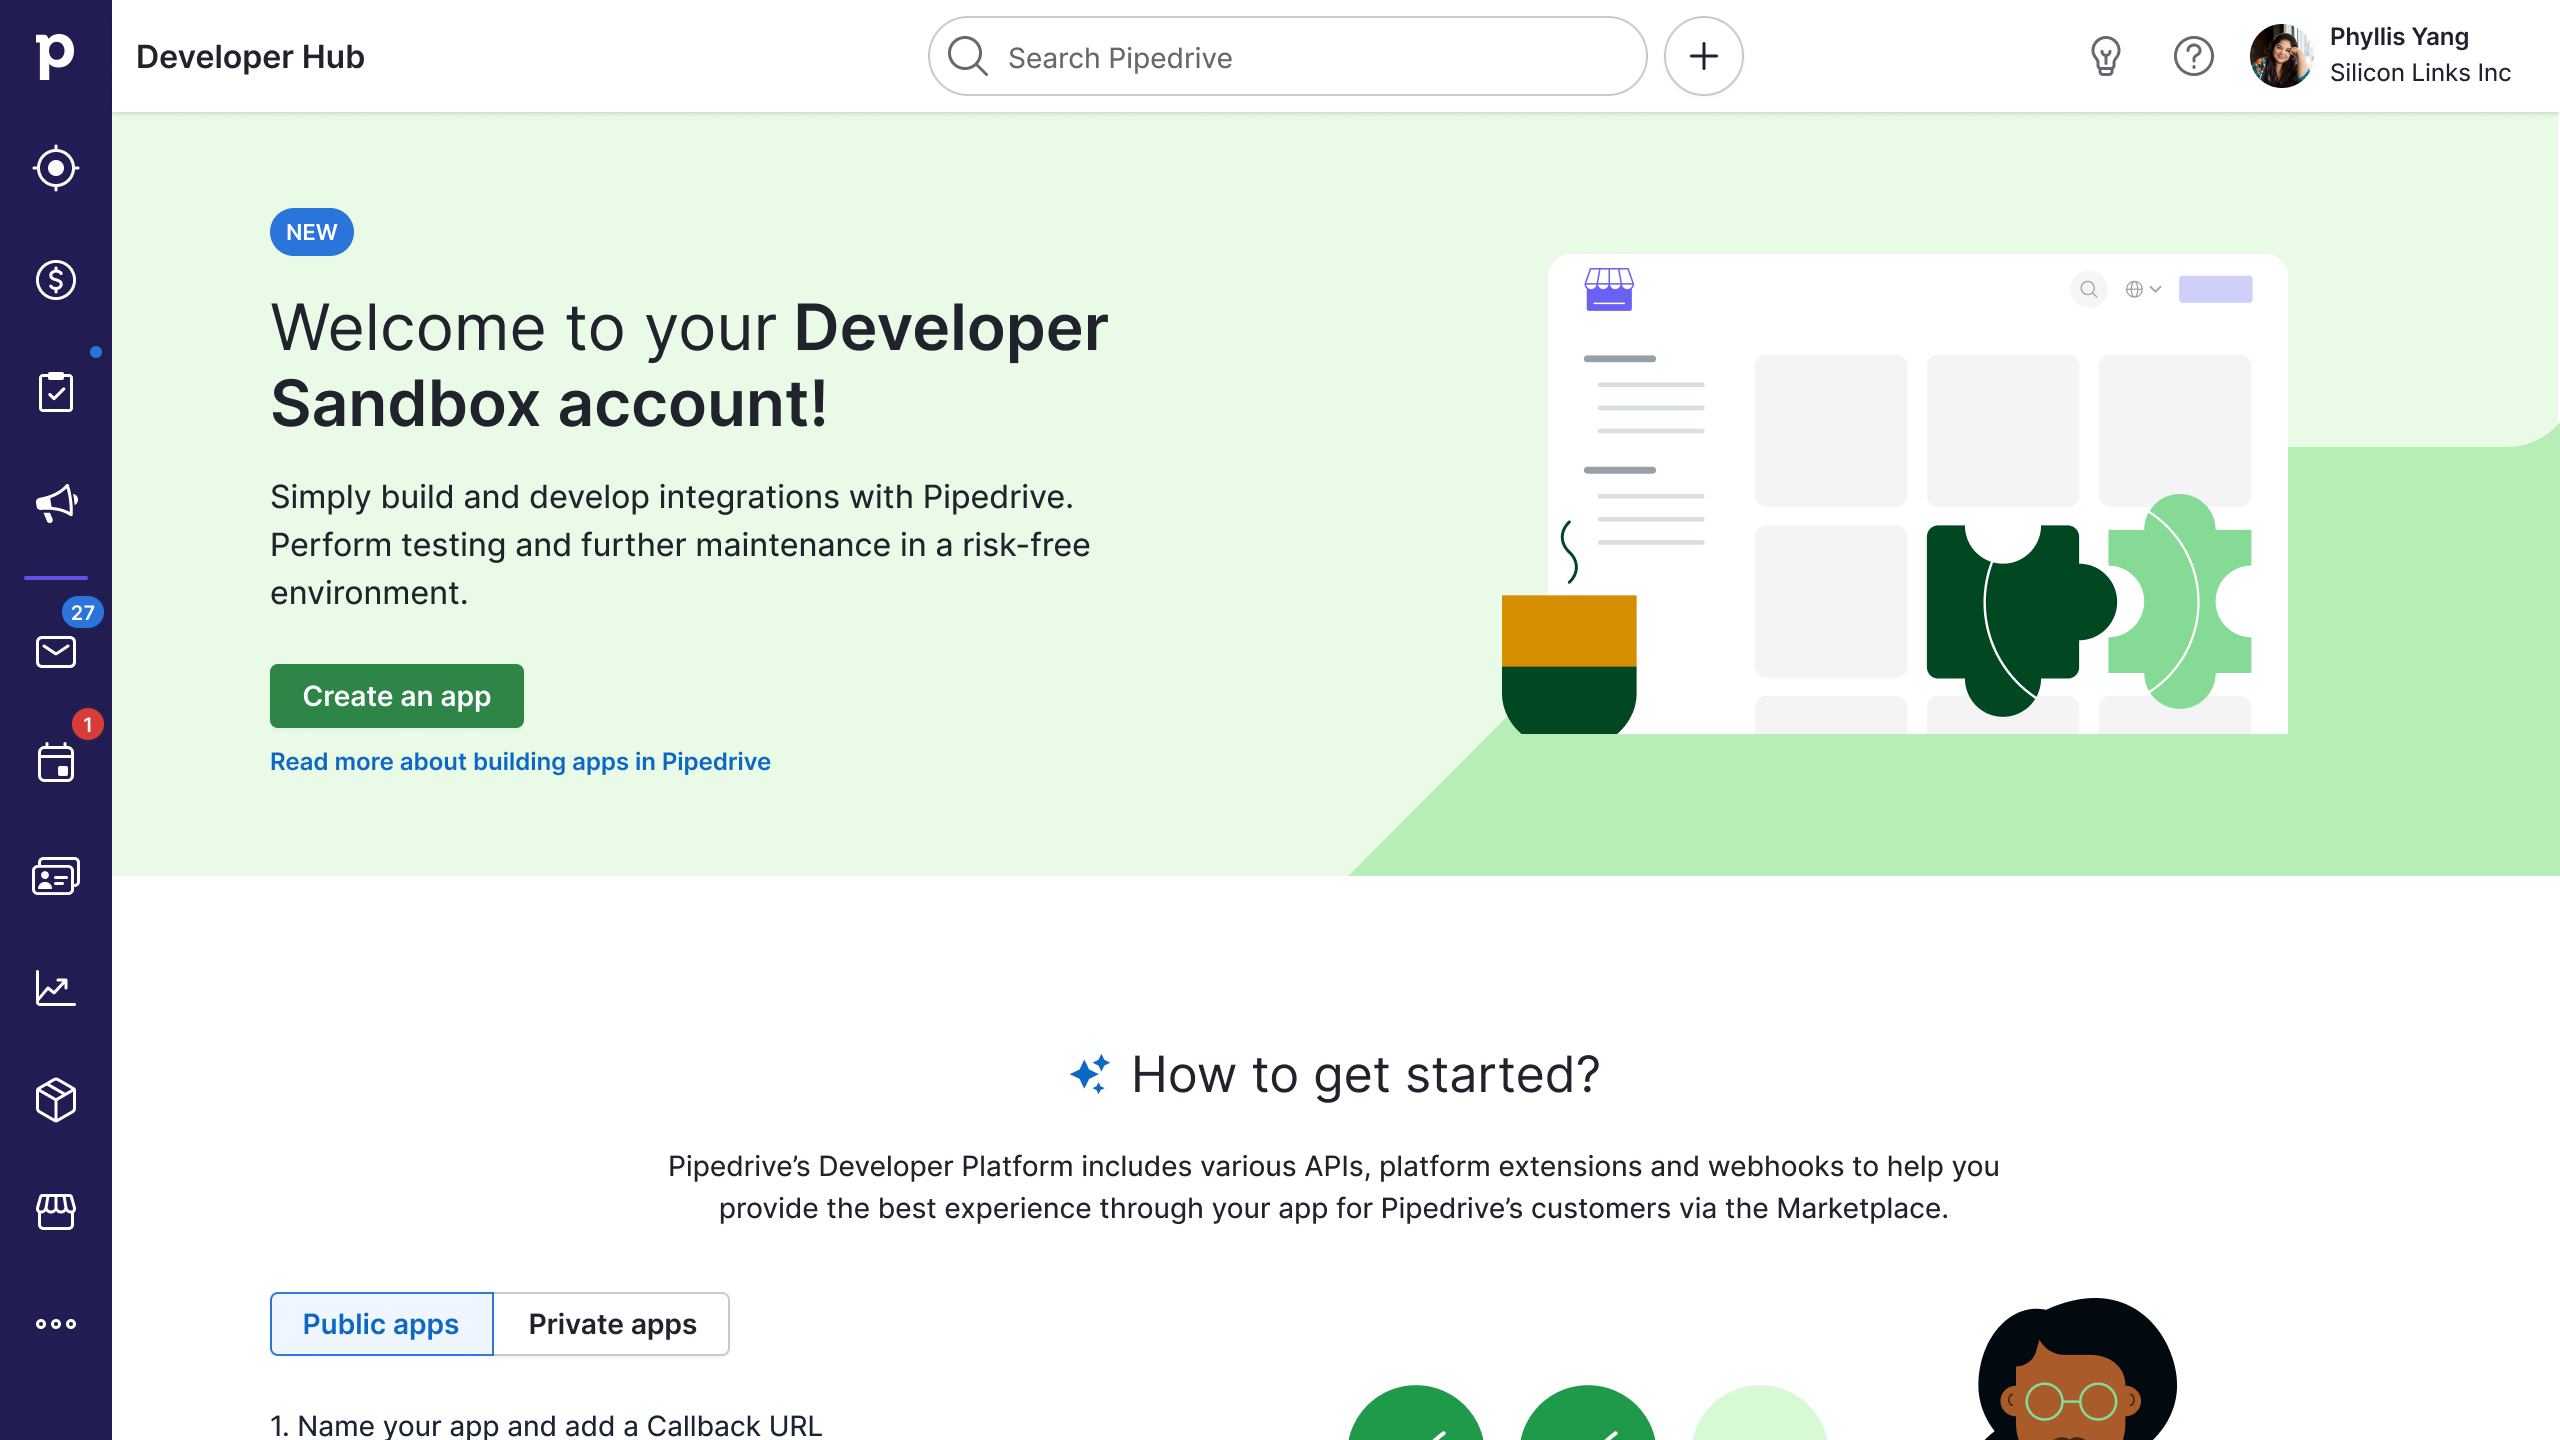Viewport: 2560px width, 1440px height.
Task: Click the Reports chart icon in sidebar
Action: pyautogui.click(x=55, y=988)
